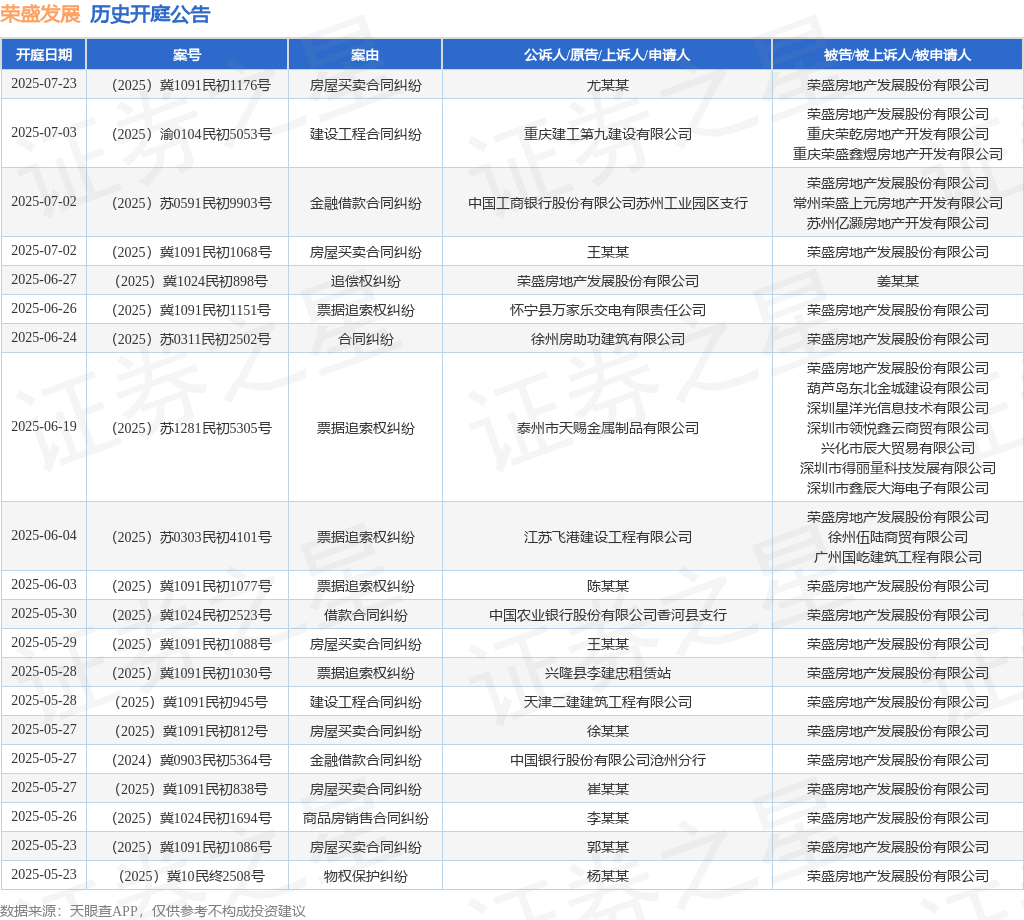Click case number (2025)冀1091民初1176号

coord(191,85)
